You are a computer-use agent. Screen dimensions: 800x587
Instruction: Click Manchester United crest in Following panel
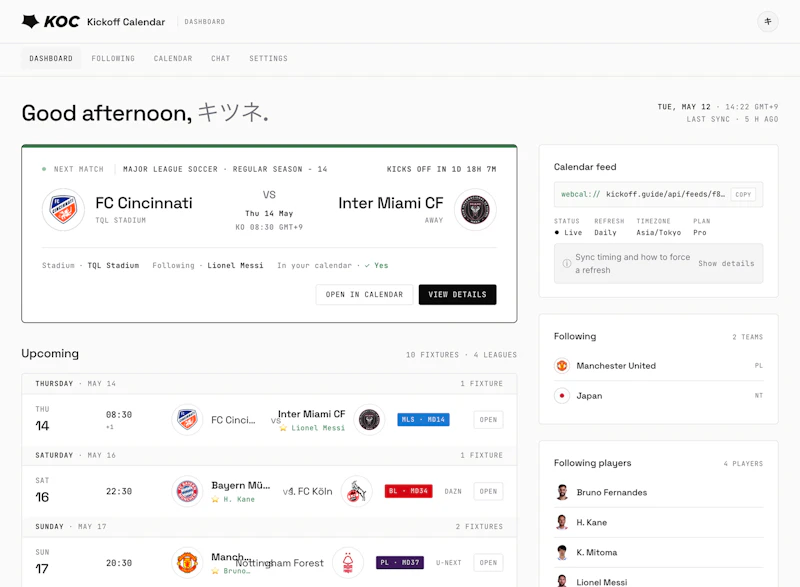pos(562,366)
